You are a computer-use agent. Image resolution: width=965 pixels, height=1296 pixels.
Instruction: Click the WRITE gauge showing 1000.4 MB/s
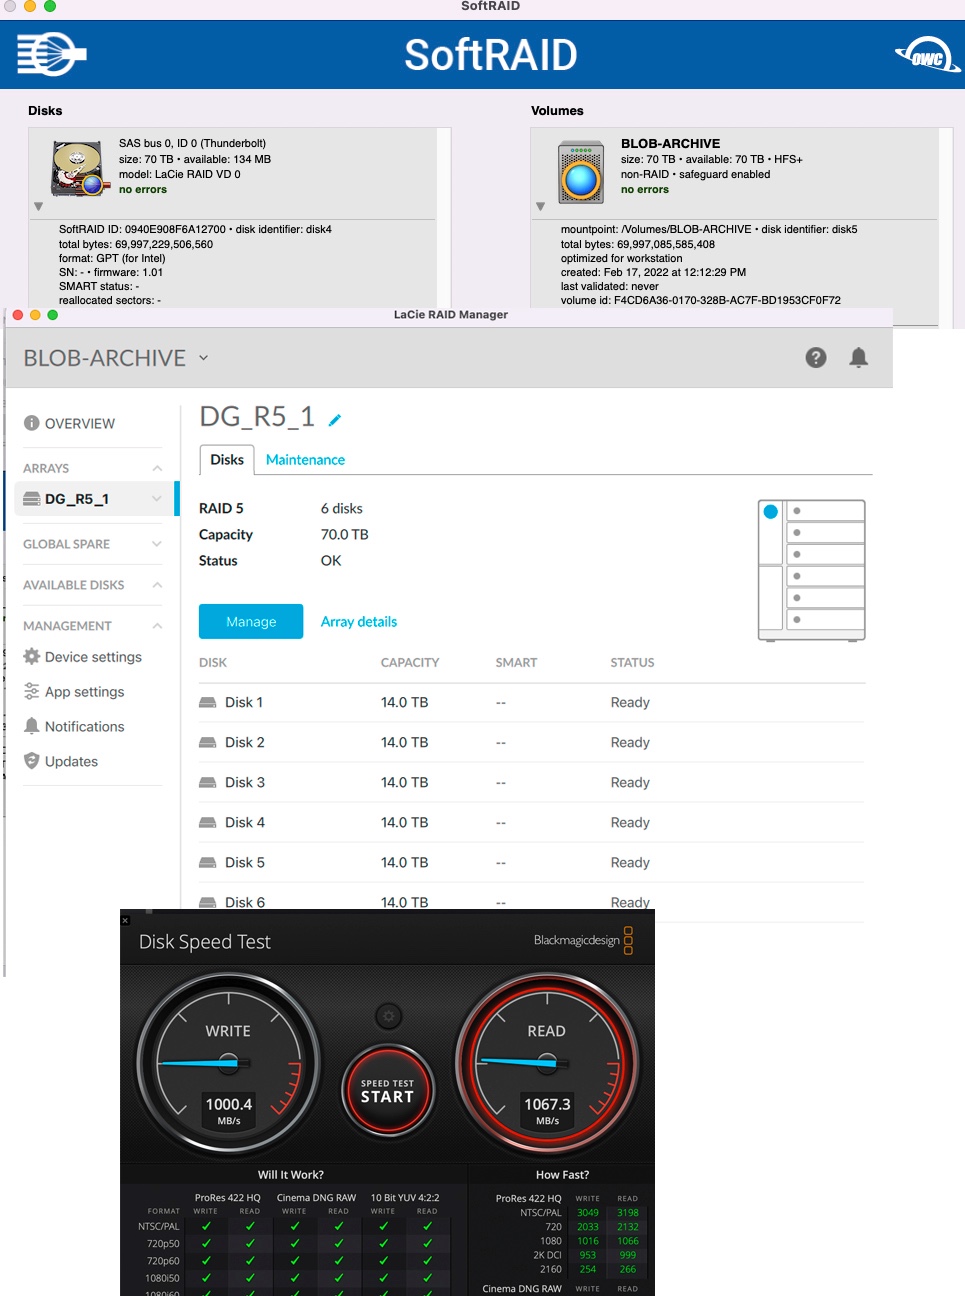228,1063
